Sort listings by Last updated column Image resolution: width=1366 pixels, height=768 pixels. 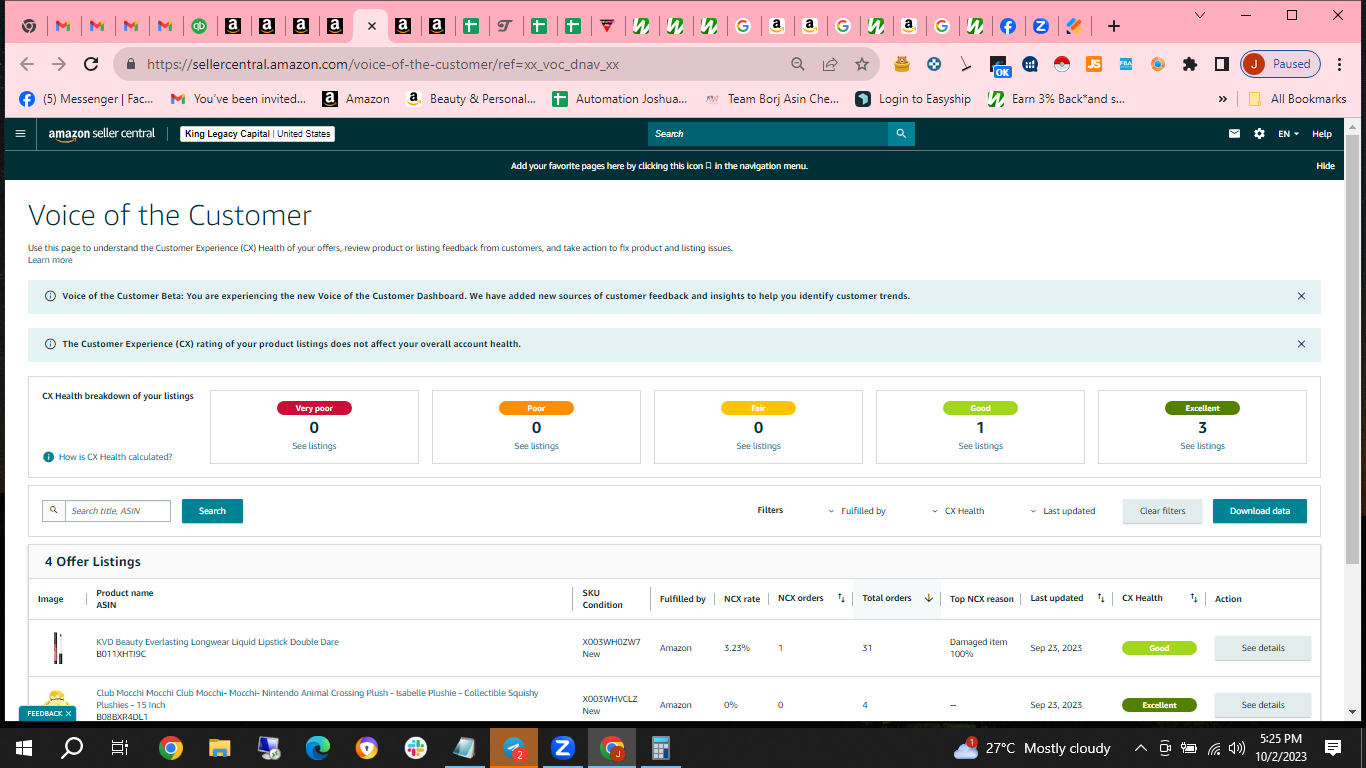click(1101, 598)
